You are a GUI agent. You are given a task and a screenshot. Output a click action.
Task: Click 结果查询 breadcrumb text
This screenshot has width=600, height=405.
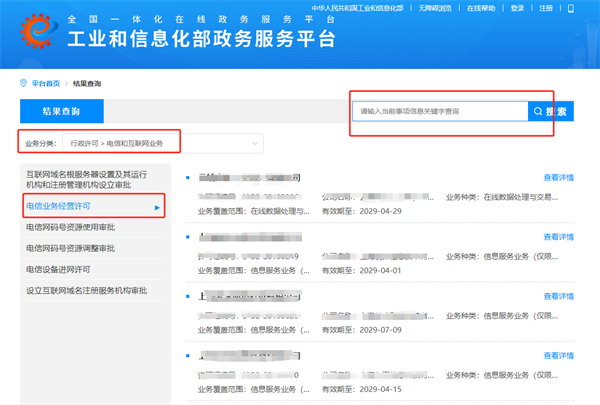coord(87,83)
